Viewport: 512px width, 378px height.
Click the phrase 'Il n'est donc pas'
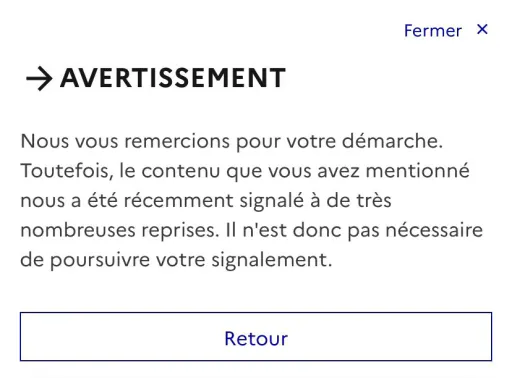click(x=302, y=230)
